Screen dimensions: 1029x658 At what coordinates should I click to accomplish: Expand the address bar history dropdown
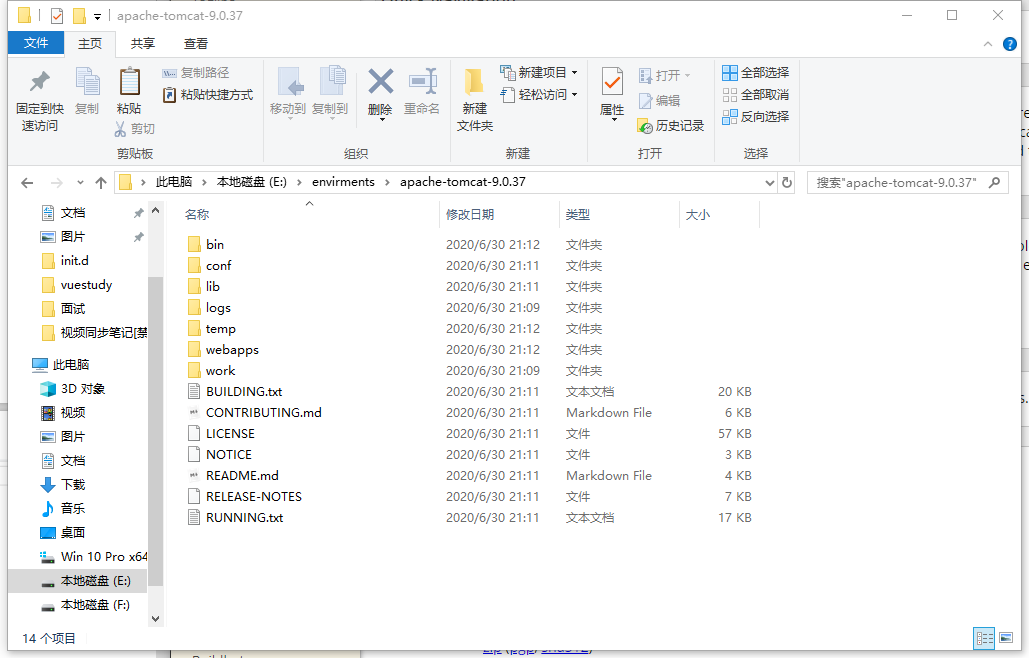[x=770, y=183]
